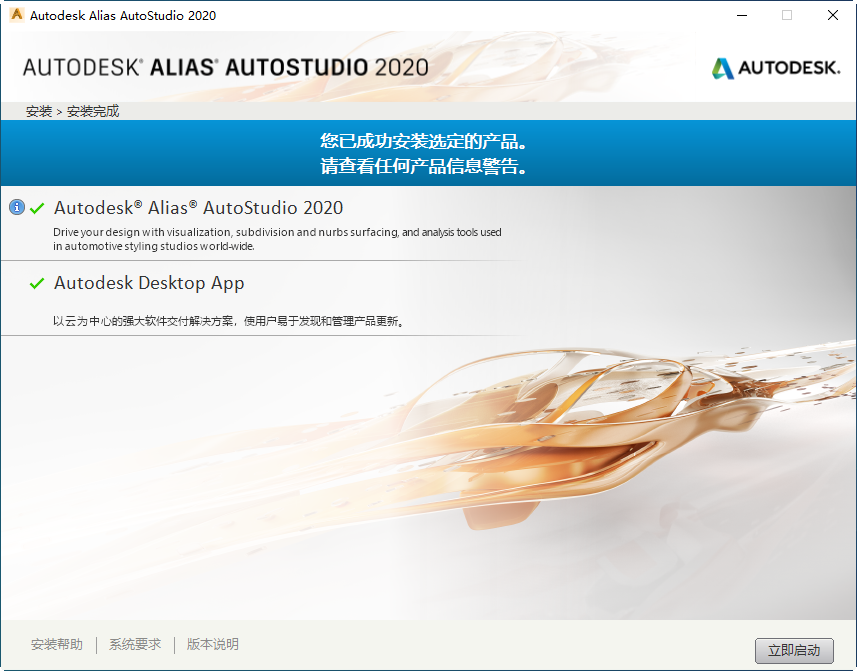Click the green checkmark next to Autodesk Desktop App

[x=37, y=283]
